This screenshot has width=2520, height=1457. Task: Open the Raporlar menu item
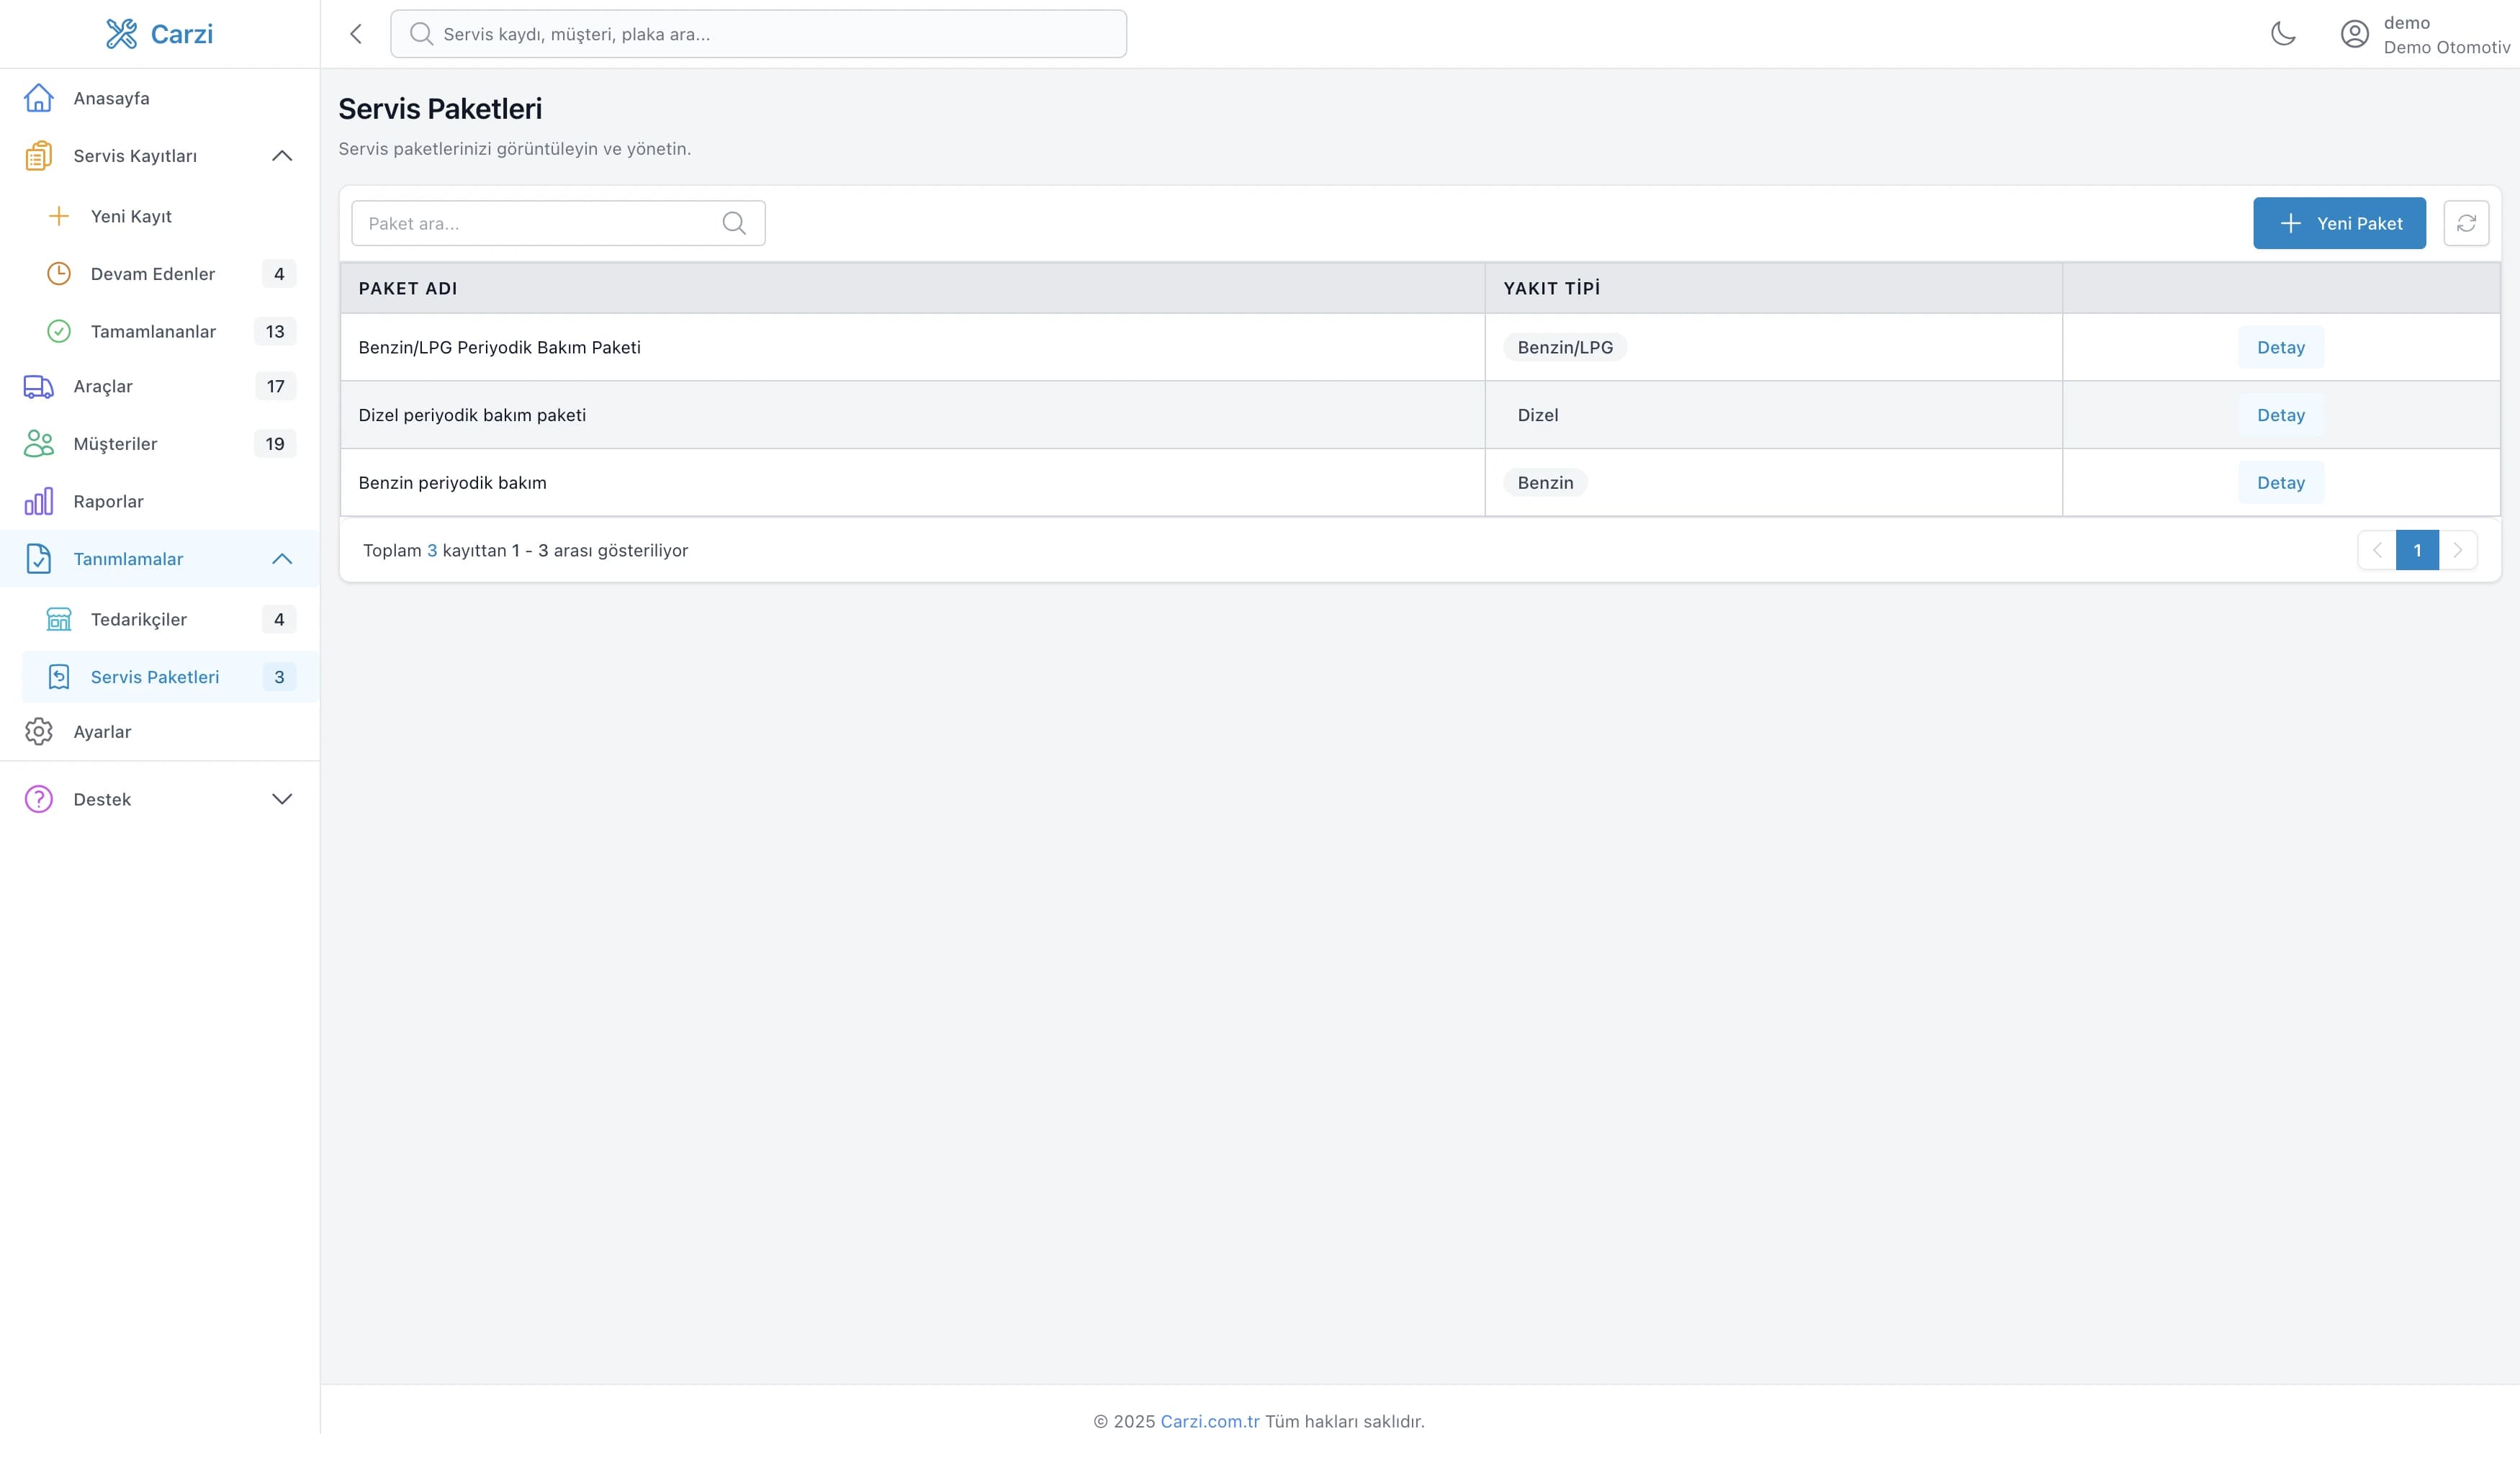tap(160, 501)
